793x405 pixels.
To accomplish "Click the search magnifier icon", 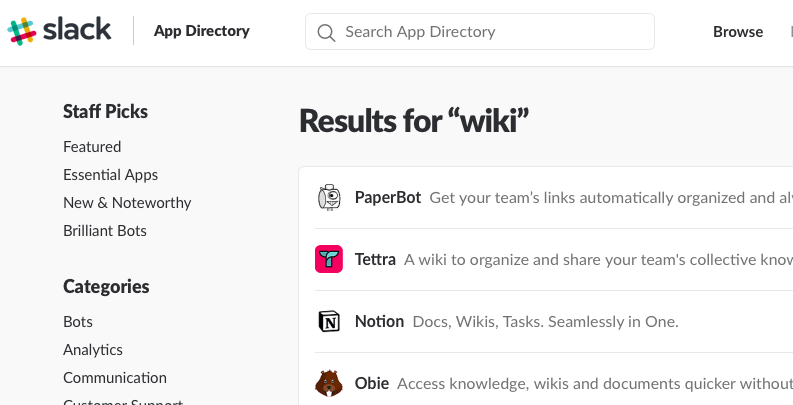I will click(x=326, y=32).
